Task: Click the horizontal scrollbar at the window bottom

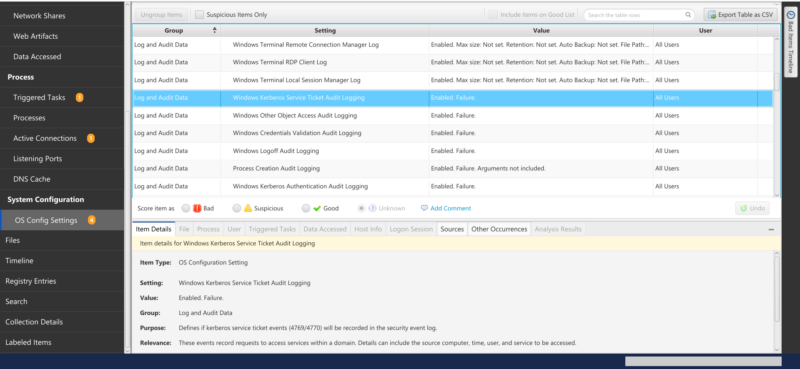Action: 703,361
